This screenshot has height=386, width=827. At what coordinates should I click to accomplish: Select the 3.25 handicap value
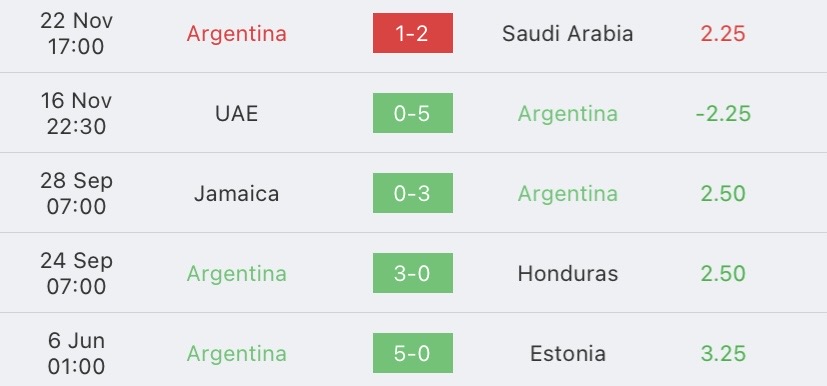[723, 353]
